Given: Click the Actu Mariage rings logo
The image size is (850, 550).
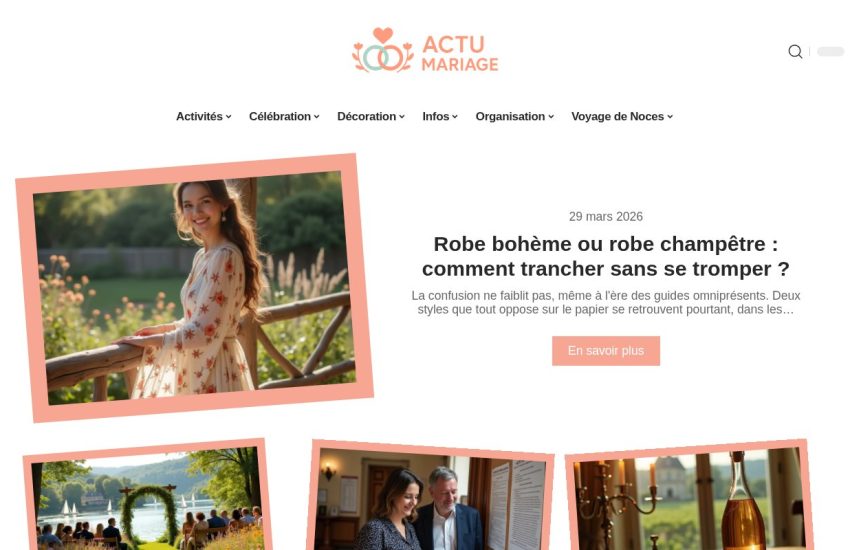Looking at the screenshot, I should pyautogui.click(x=425, y=50).
